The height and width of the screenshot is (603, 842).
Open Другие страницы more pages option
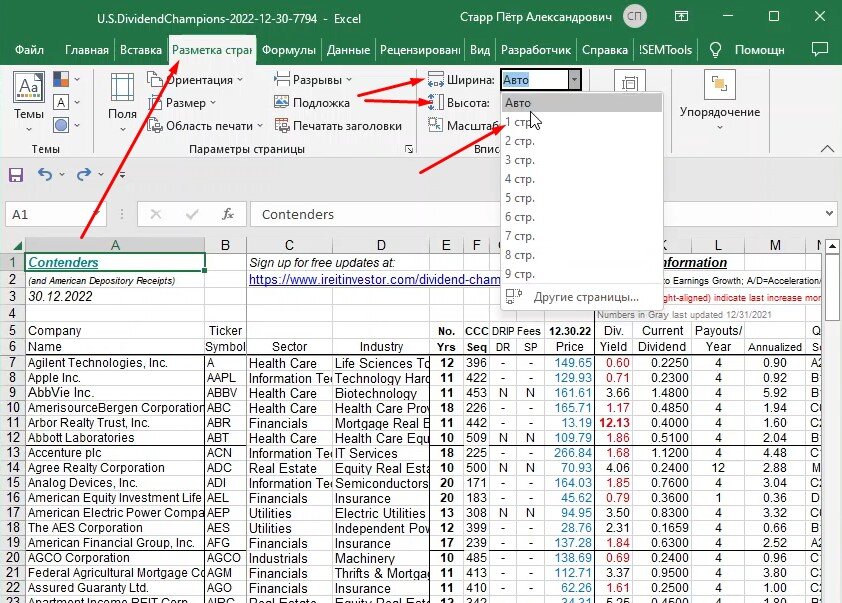(581, 297)
